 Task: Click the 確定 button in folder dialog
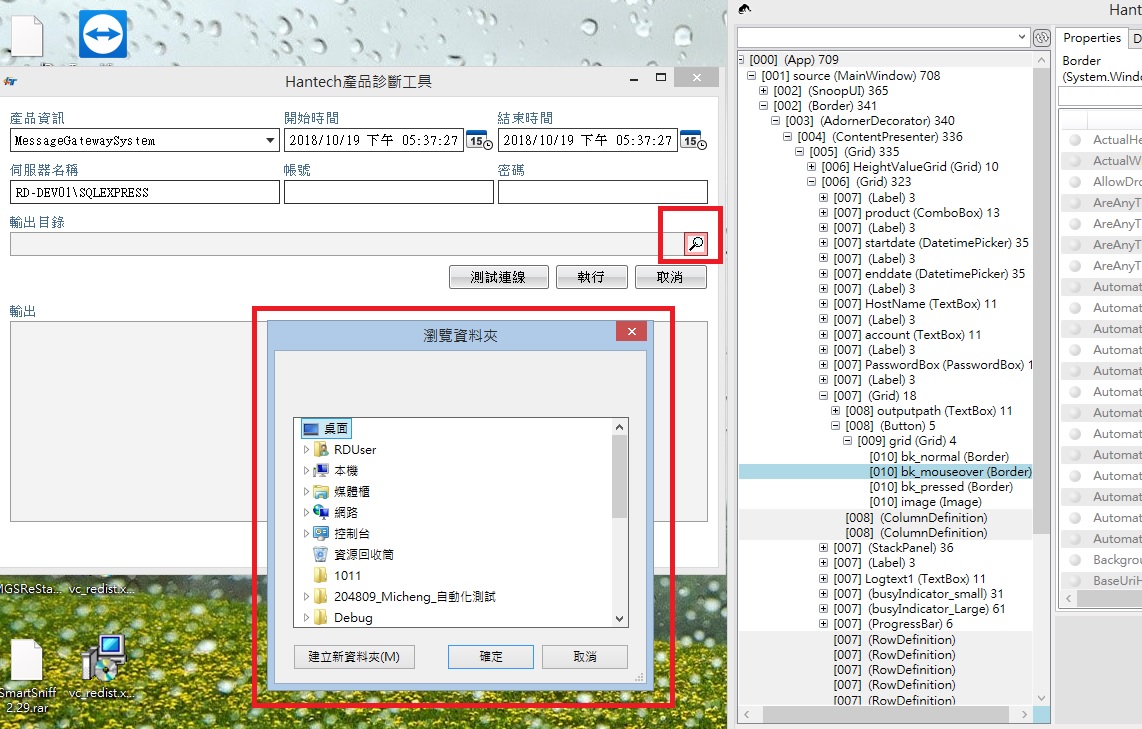[x=491, y=657]
